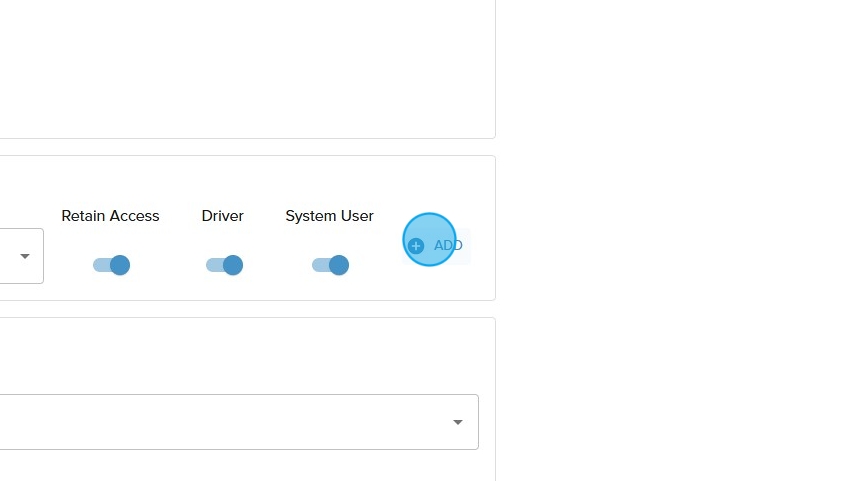Click the System User label text
This screenshot has width=860, height=481.
pos(329,216)
